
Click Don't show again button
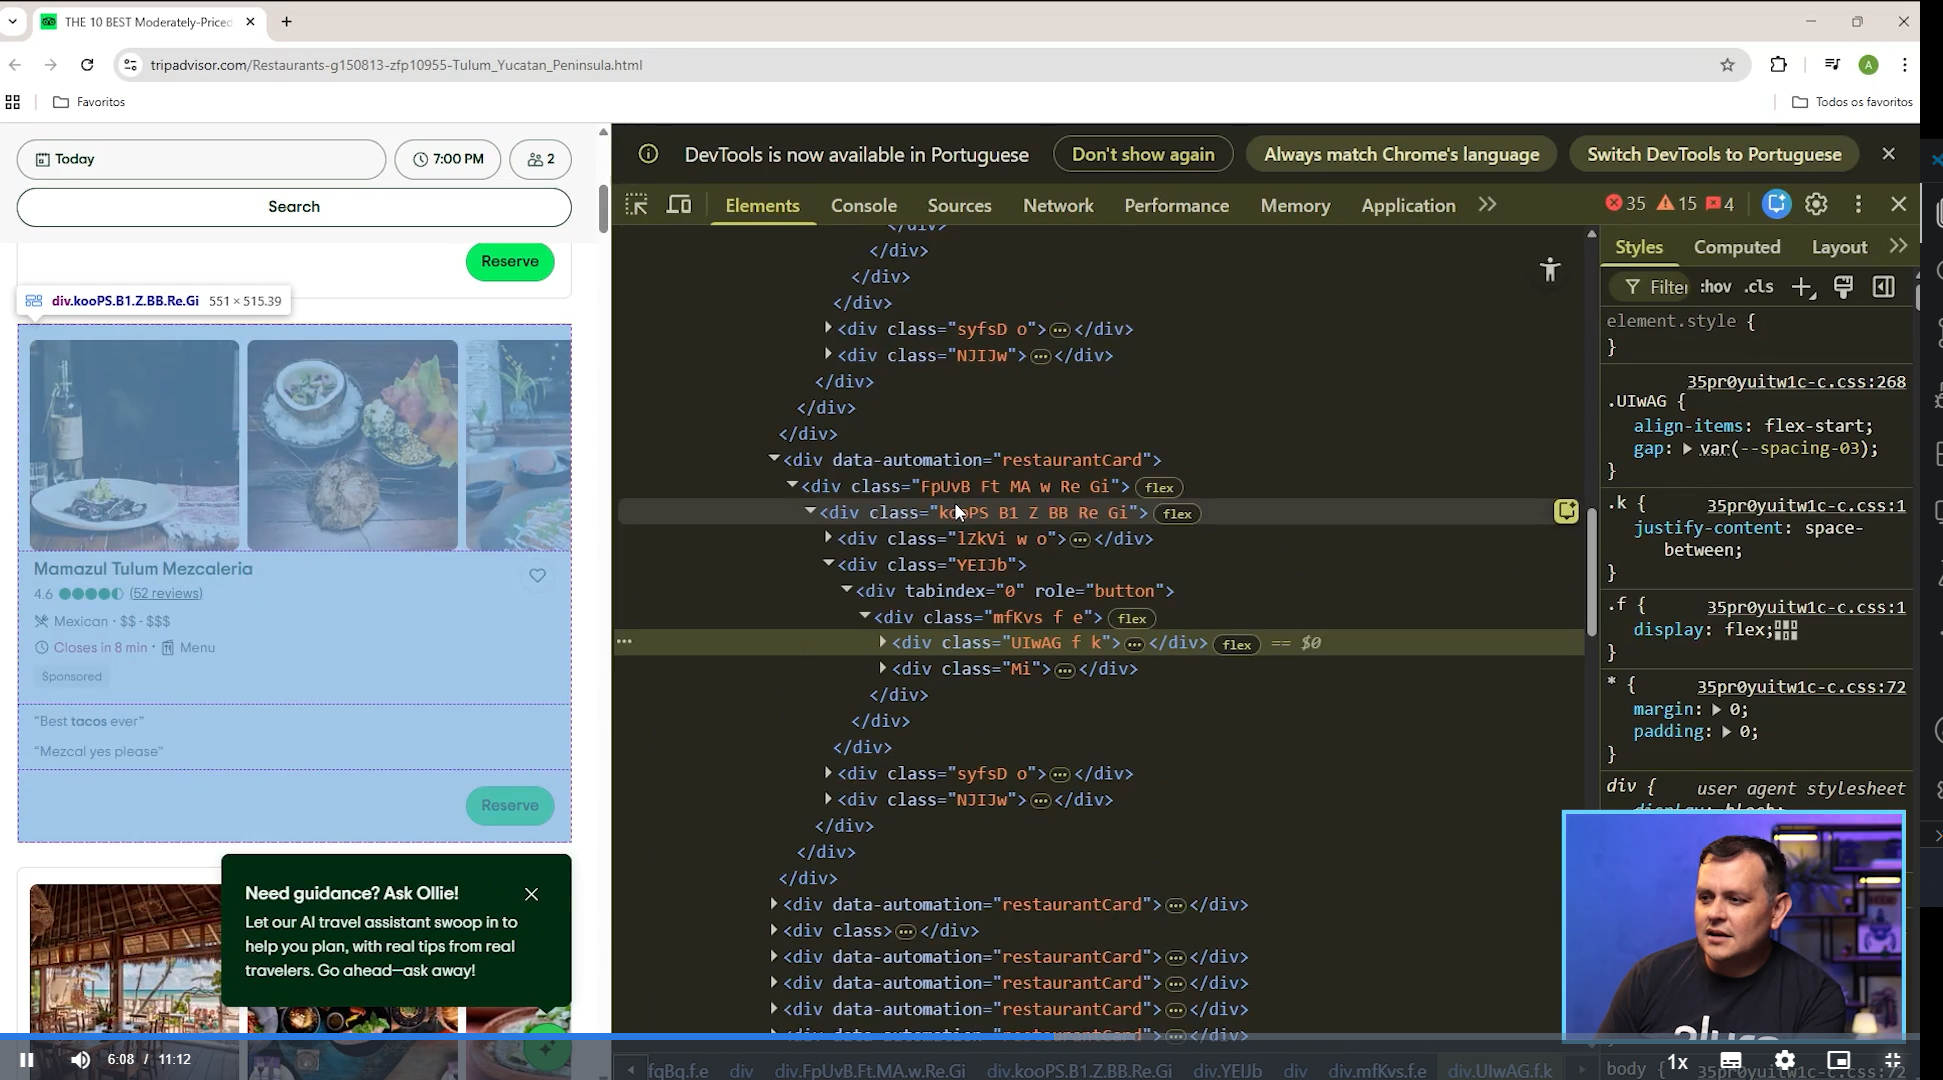(x=1143, y=154)
